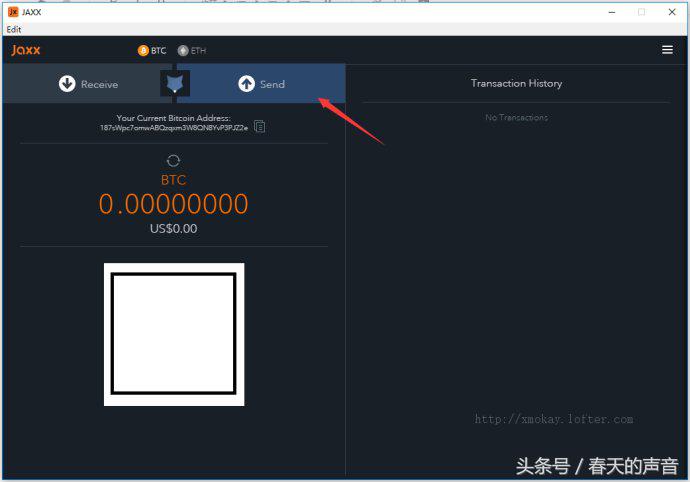The image size is (690, 482).
Task: Click the fox shapeshift icon
Action: [175, 83]
